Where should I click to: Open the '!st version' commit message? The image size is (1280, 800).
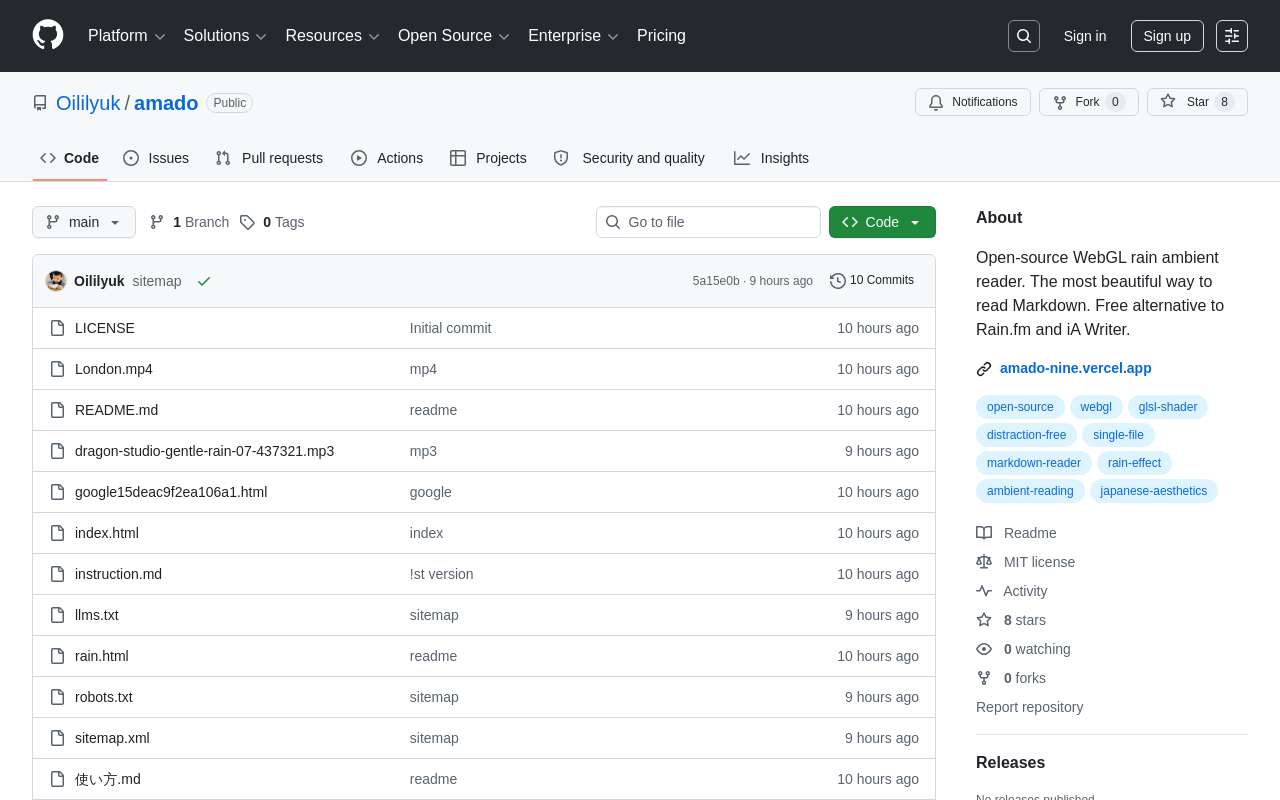click(x=442, y=574)
